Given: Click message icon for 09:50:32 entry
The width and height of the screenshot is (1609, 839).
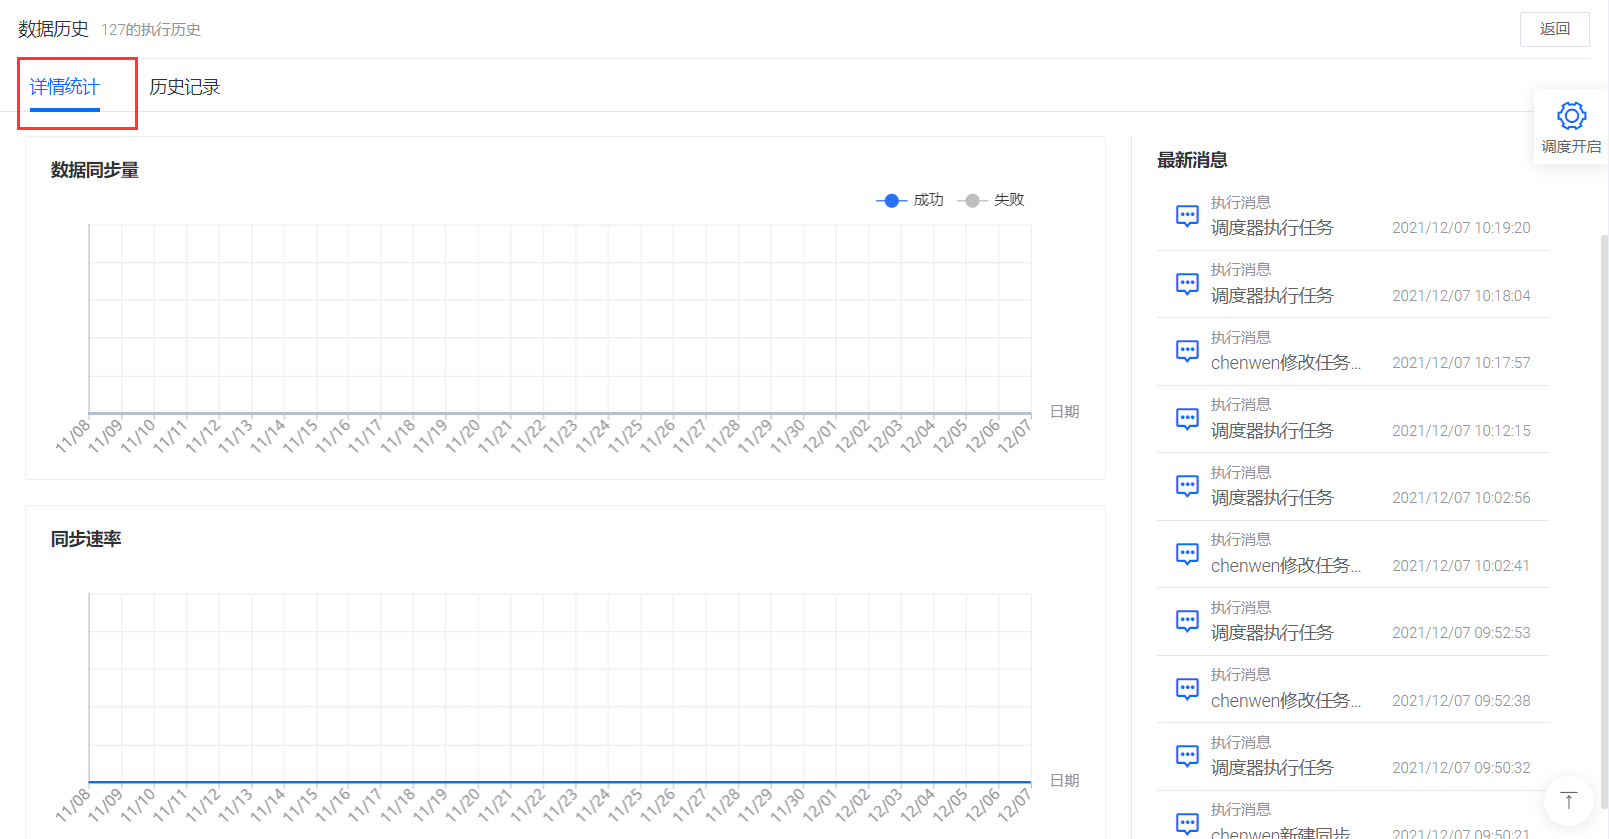Looking at the screenshot, I should pos(1187,756).
